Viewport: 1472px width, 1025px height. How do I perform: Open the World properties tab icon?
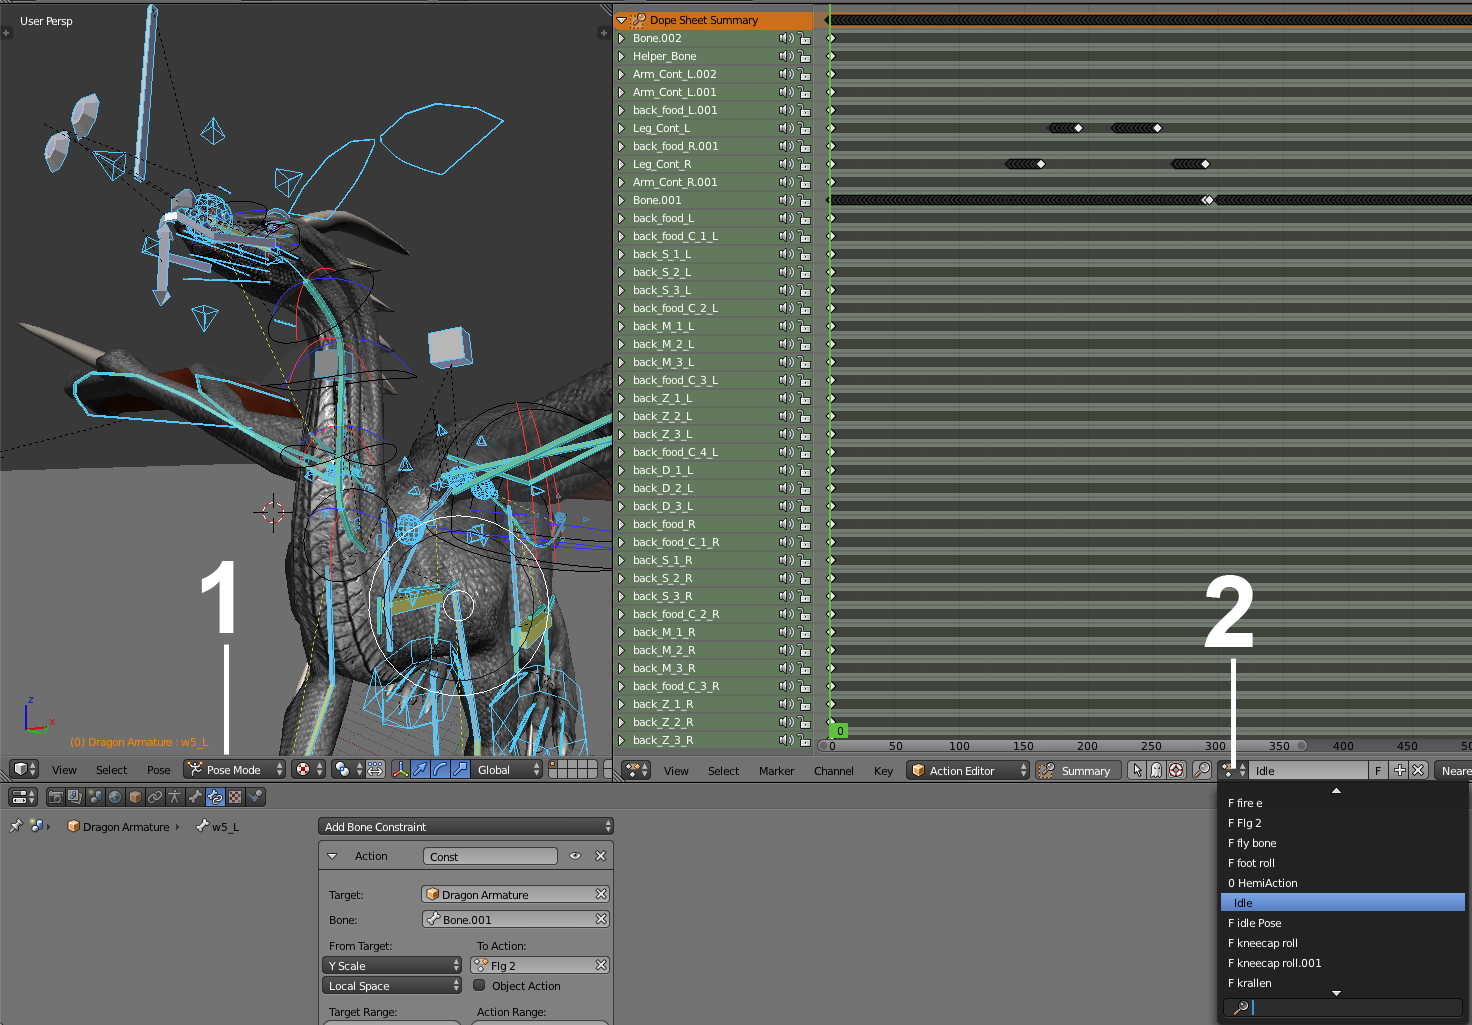point(115,797)
